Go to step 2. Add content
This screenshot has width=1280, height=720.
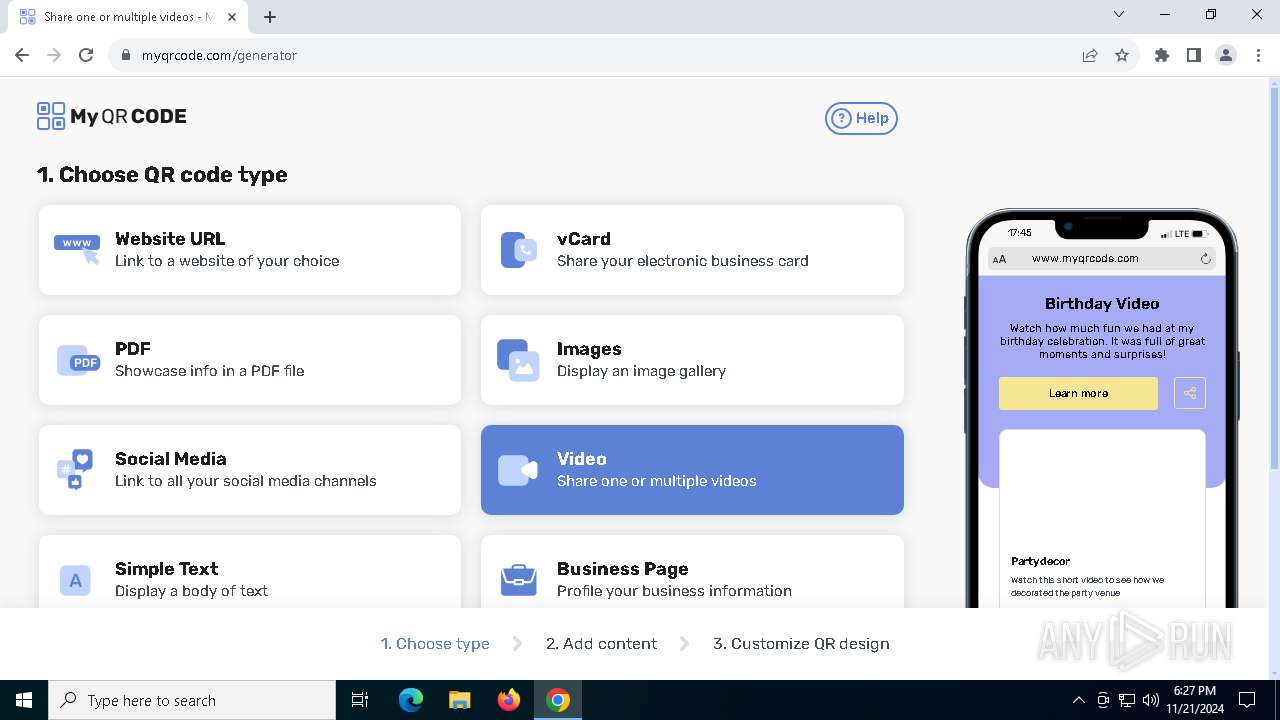pos(601,644)
